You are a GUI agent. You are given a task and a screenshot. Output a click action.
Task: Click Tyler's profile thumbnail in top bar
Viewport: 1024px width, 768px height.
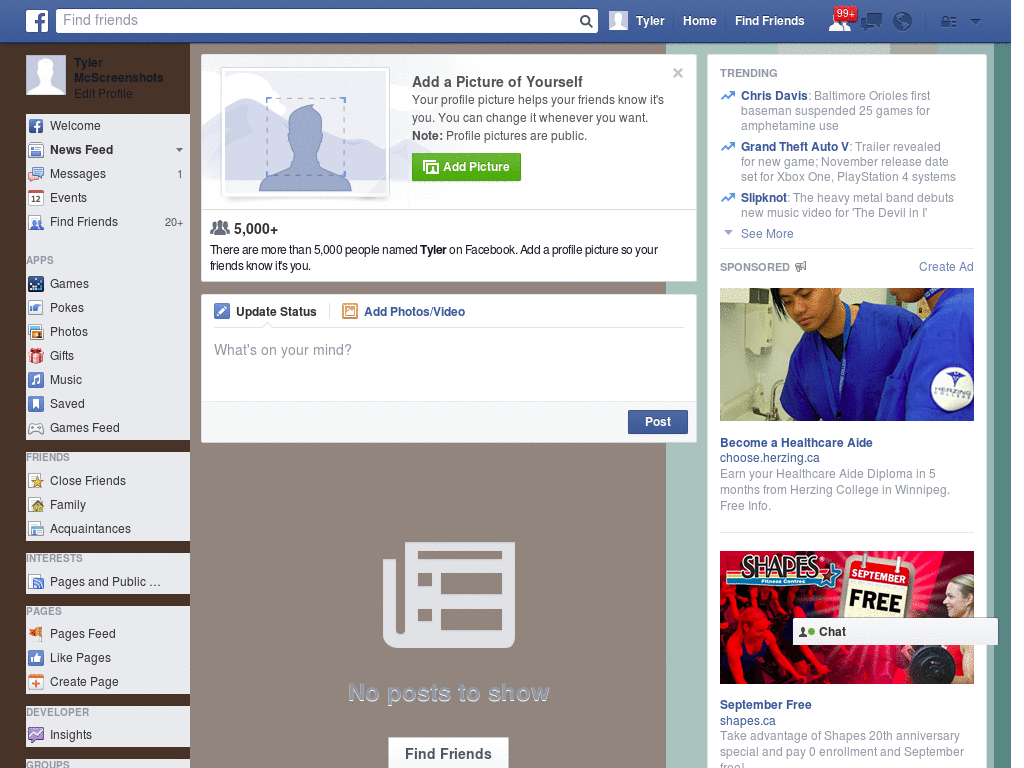tap(618, 21)
